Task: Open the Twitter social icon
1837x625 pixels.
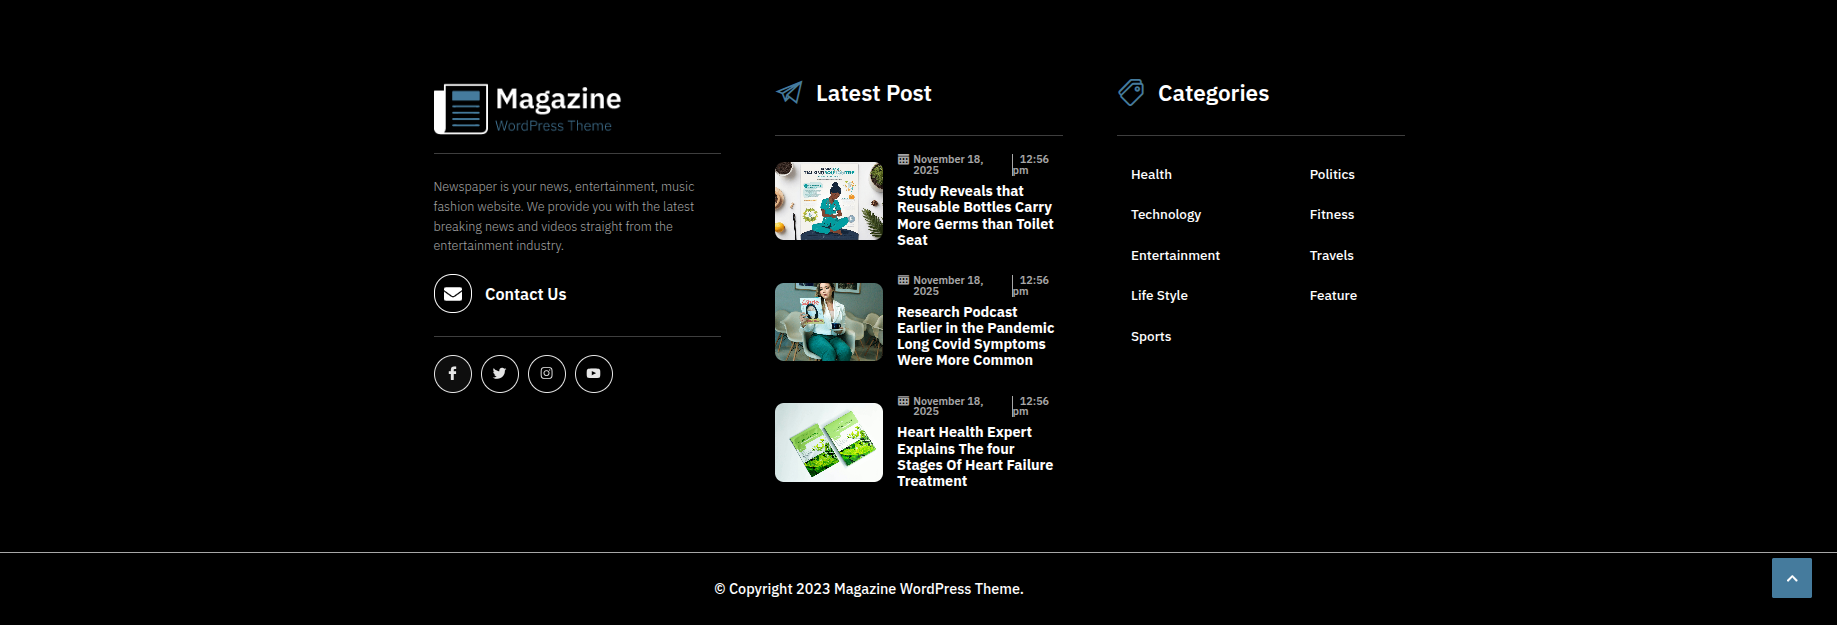Action: pyautogui.click(x=499, y=374)
